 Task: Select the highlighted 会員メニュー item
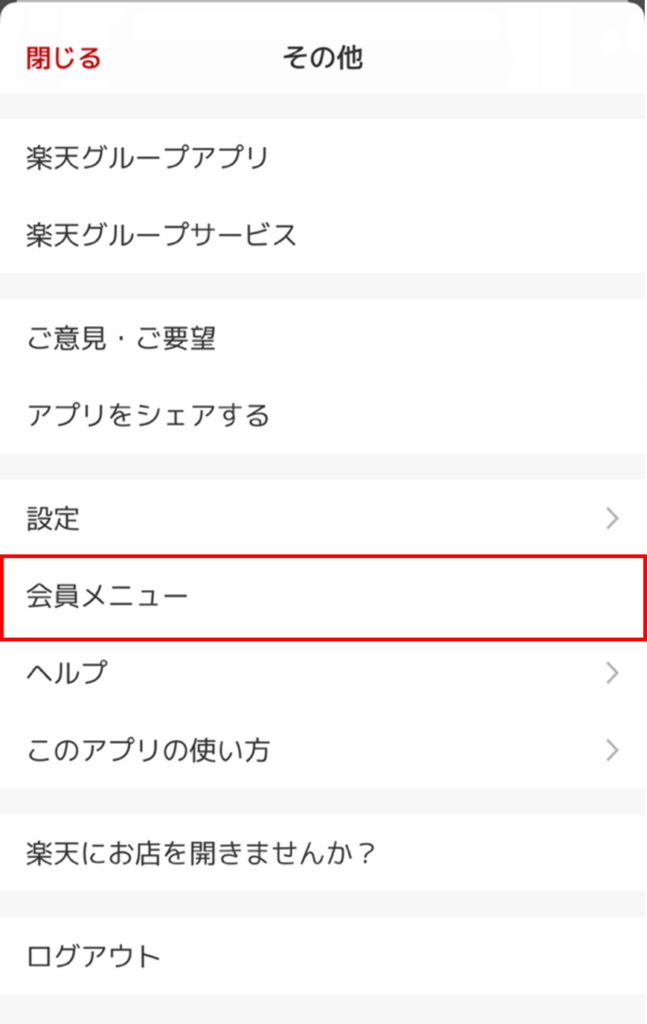coord(108,597)
